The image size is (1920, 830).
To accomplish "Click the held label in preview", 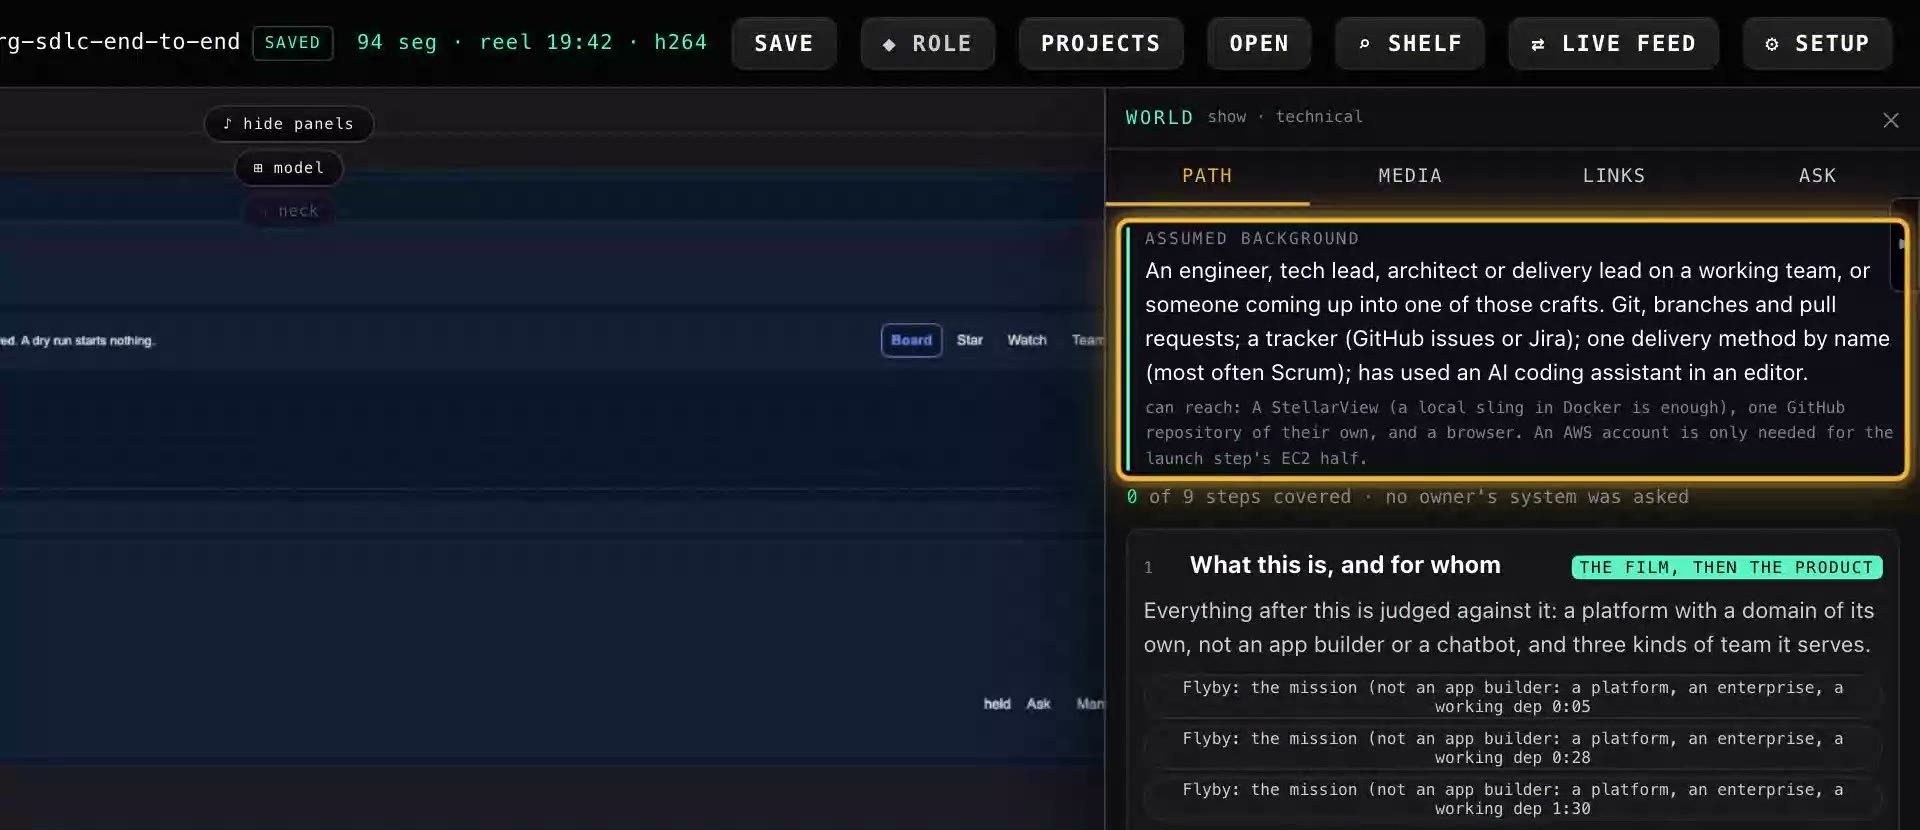I will click(996, 704).
